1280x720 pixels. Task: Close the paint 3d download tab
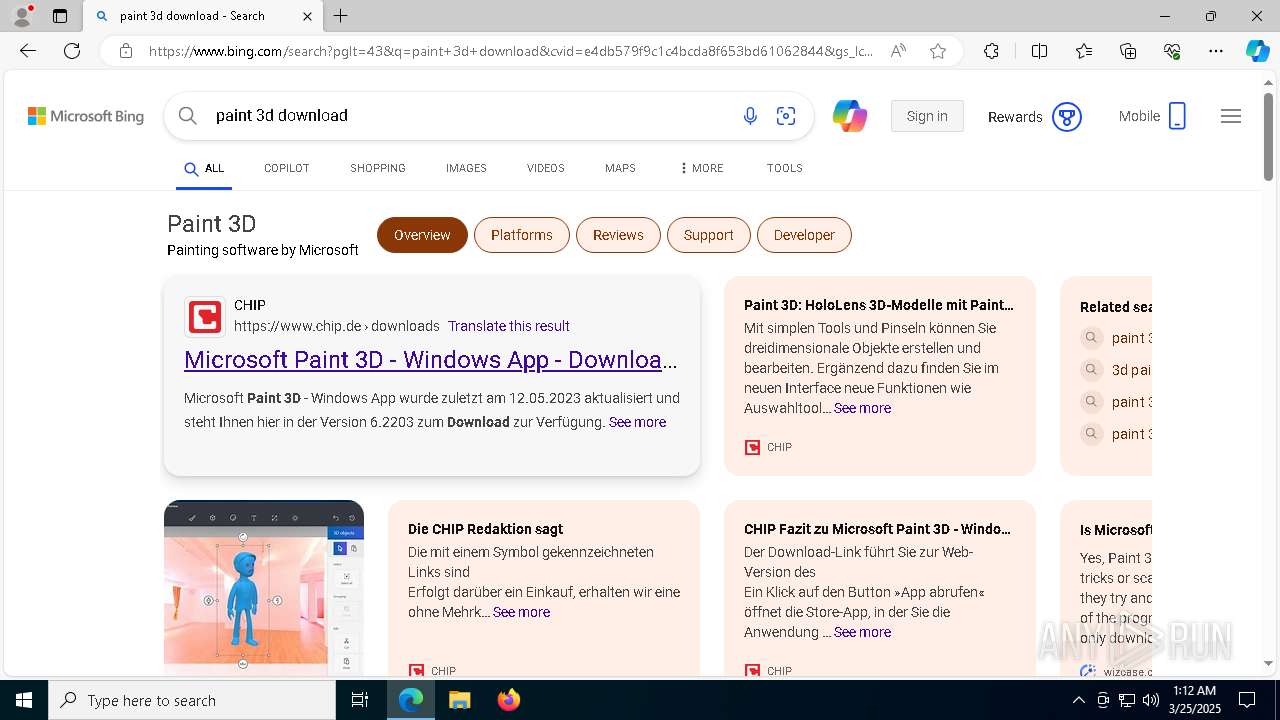point(307,16)
